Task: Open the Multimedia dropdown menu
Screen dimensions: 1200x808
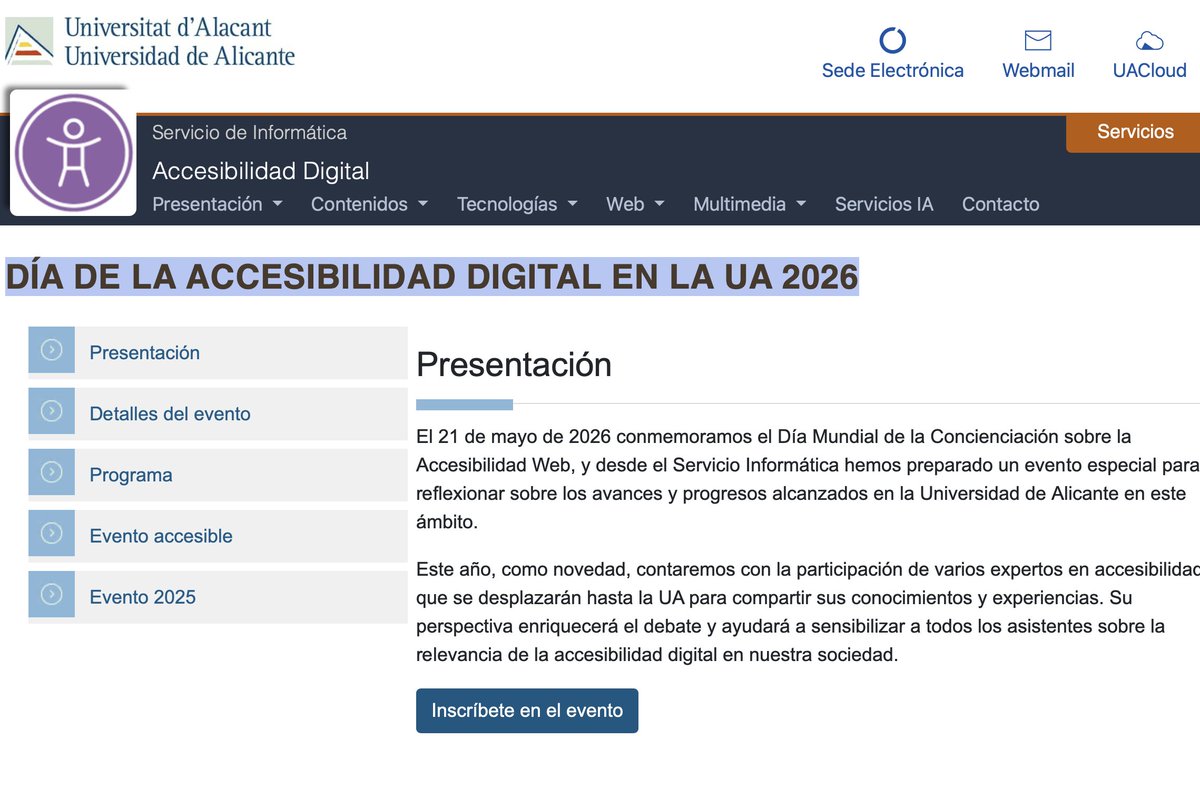Action: [750, 204]
